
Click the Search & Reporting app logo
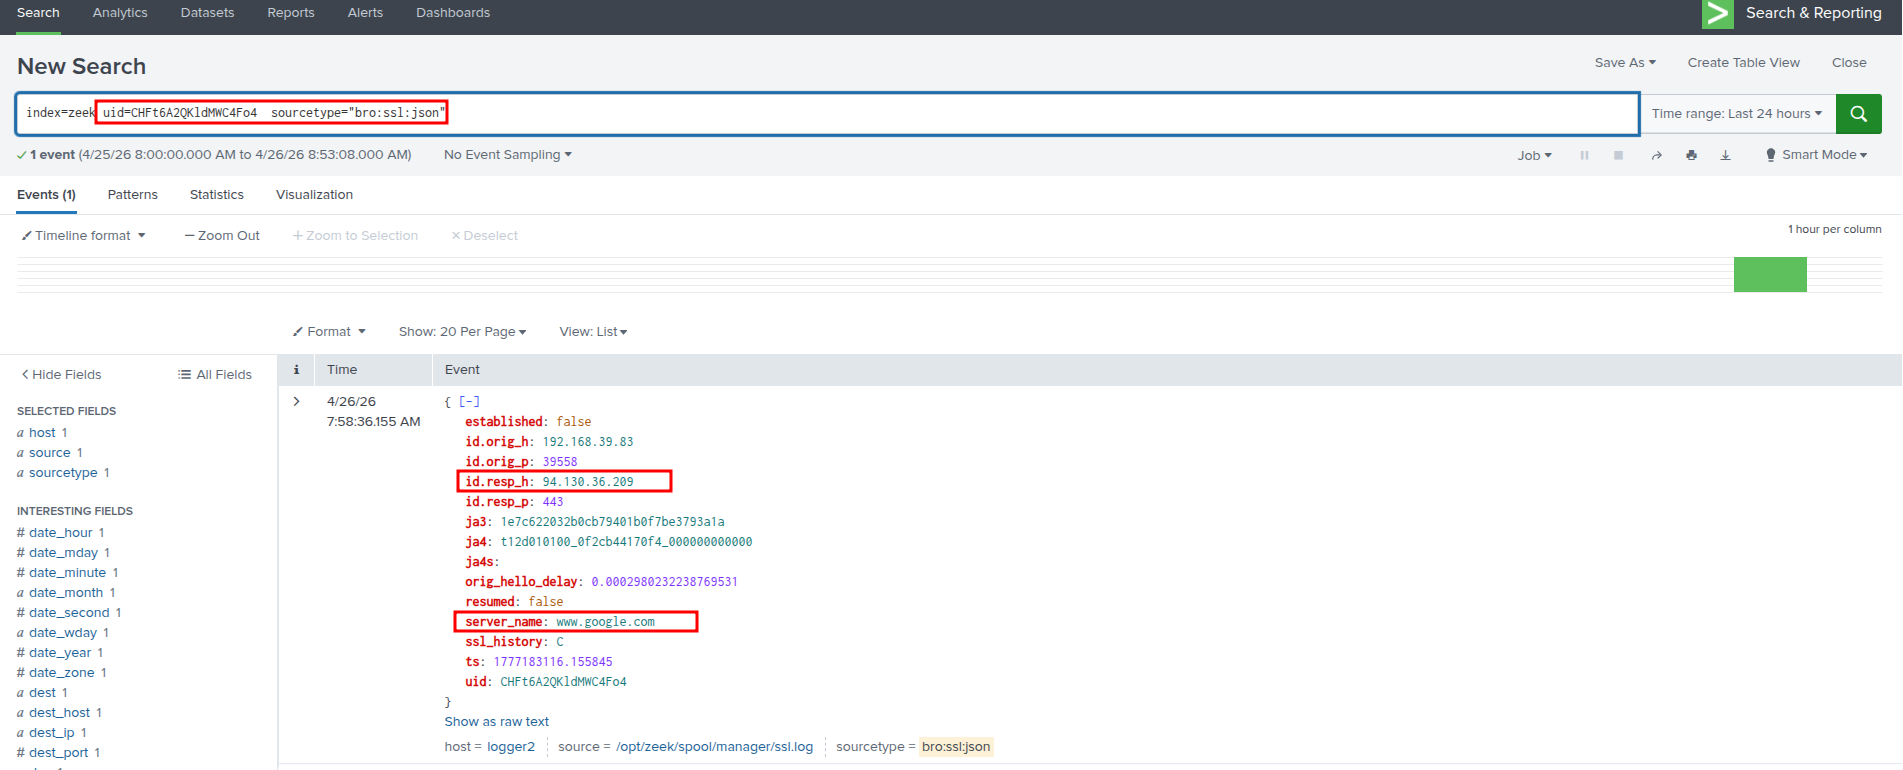click(x=1718, y=14)
